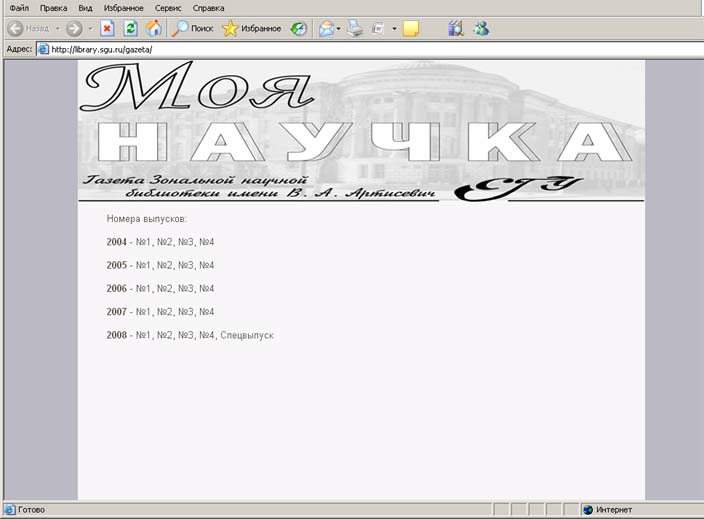Image resolution: width=704 pixels, height=519 pixels.
Task: Print the page with printer icon
Action: point(355,29)
